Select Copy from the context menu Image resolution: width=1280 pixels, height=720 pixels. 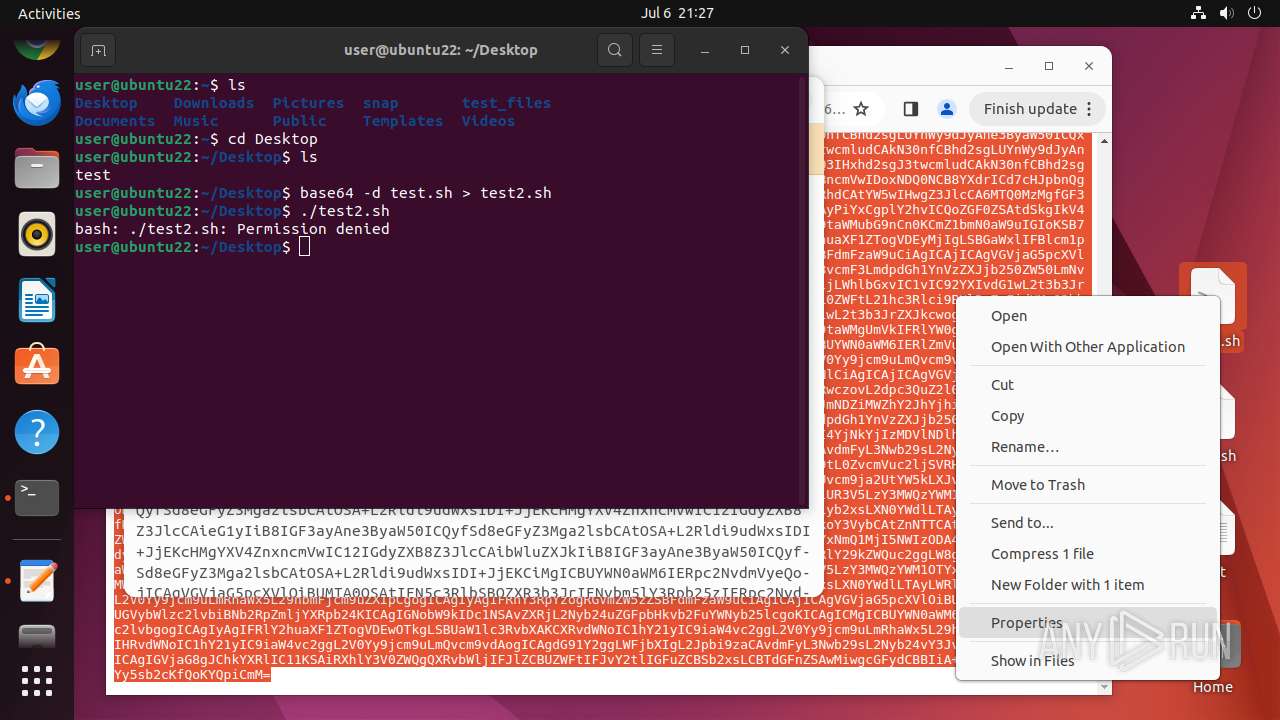coord(1007,416)
